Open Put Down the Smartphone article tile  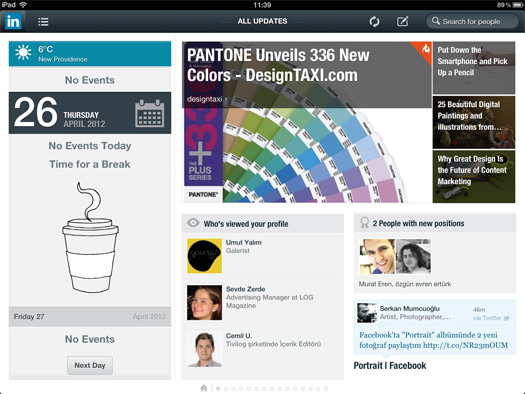pos(474,68)
